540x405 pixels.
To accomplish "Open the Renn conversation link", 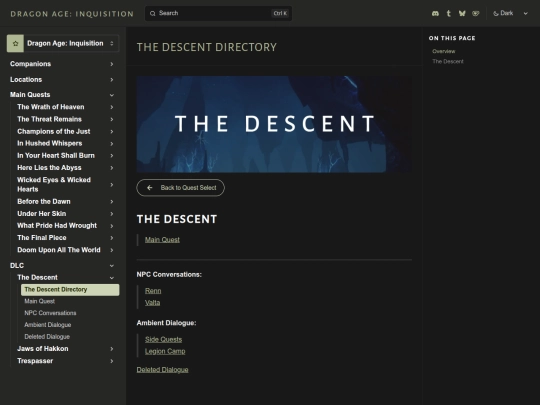I will tap(153, 291).
